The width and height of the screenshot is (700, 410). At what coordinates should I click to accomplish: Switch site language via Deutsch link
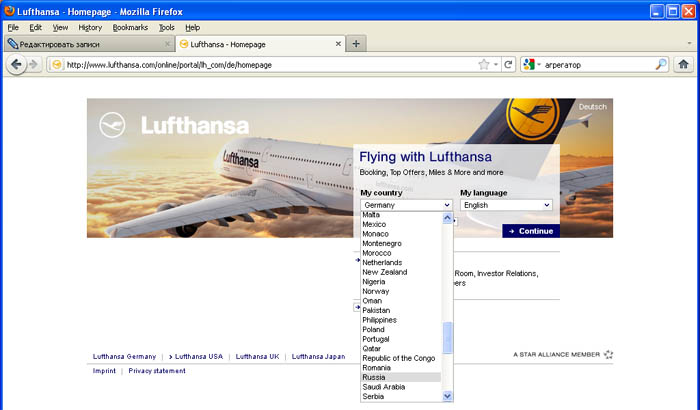coord(592,107)
